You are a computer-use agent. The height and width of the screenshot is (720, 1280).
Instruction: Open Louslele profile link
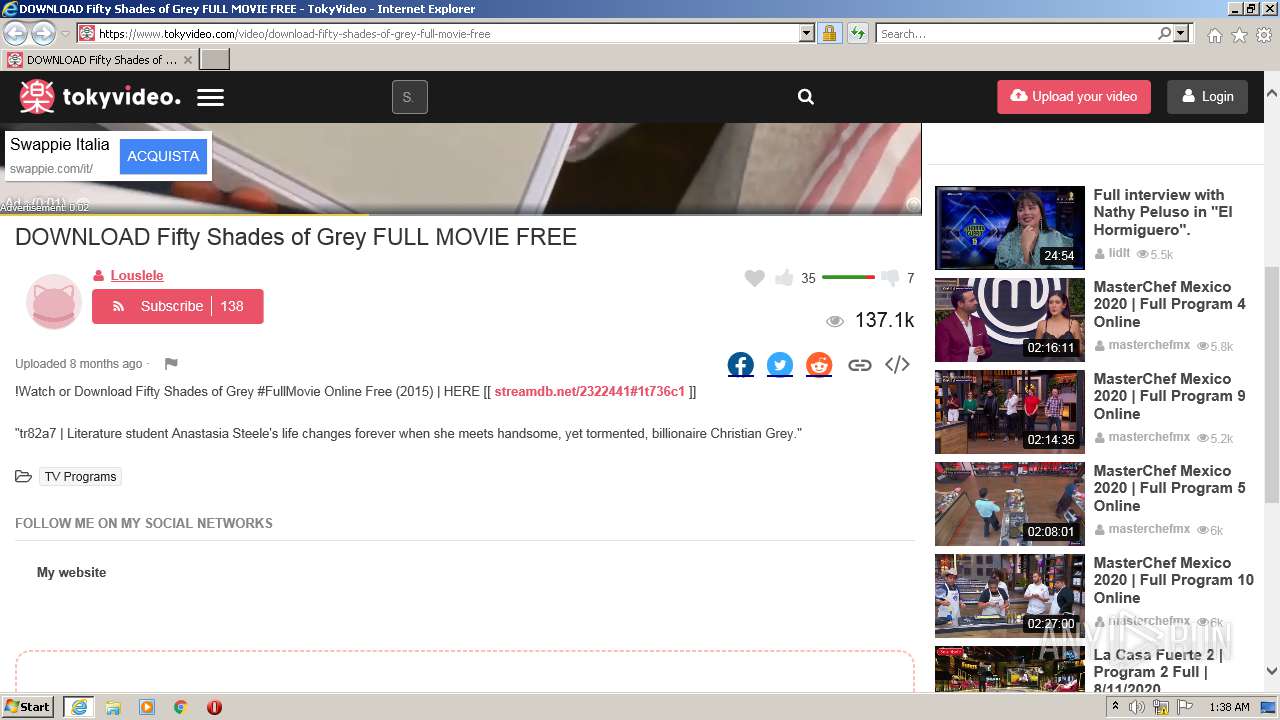point(137,276)
